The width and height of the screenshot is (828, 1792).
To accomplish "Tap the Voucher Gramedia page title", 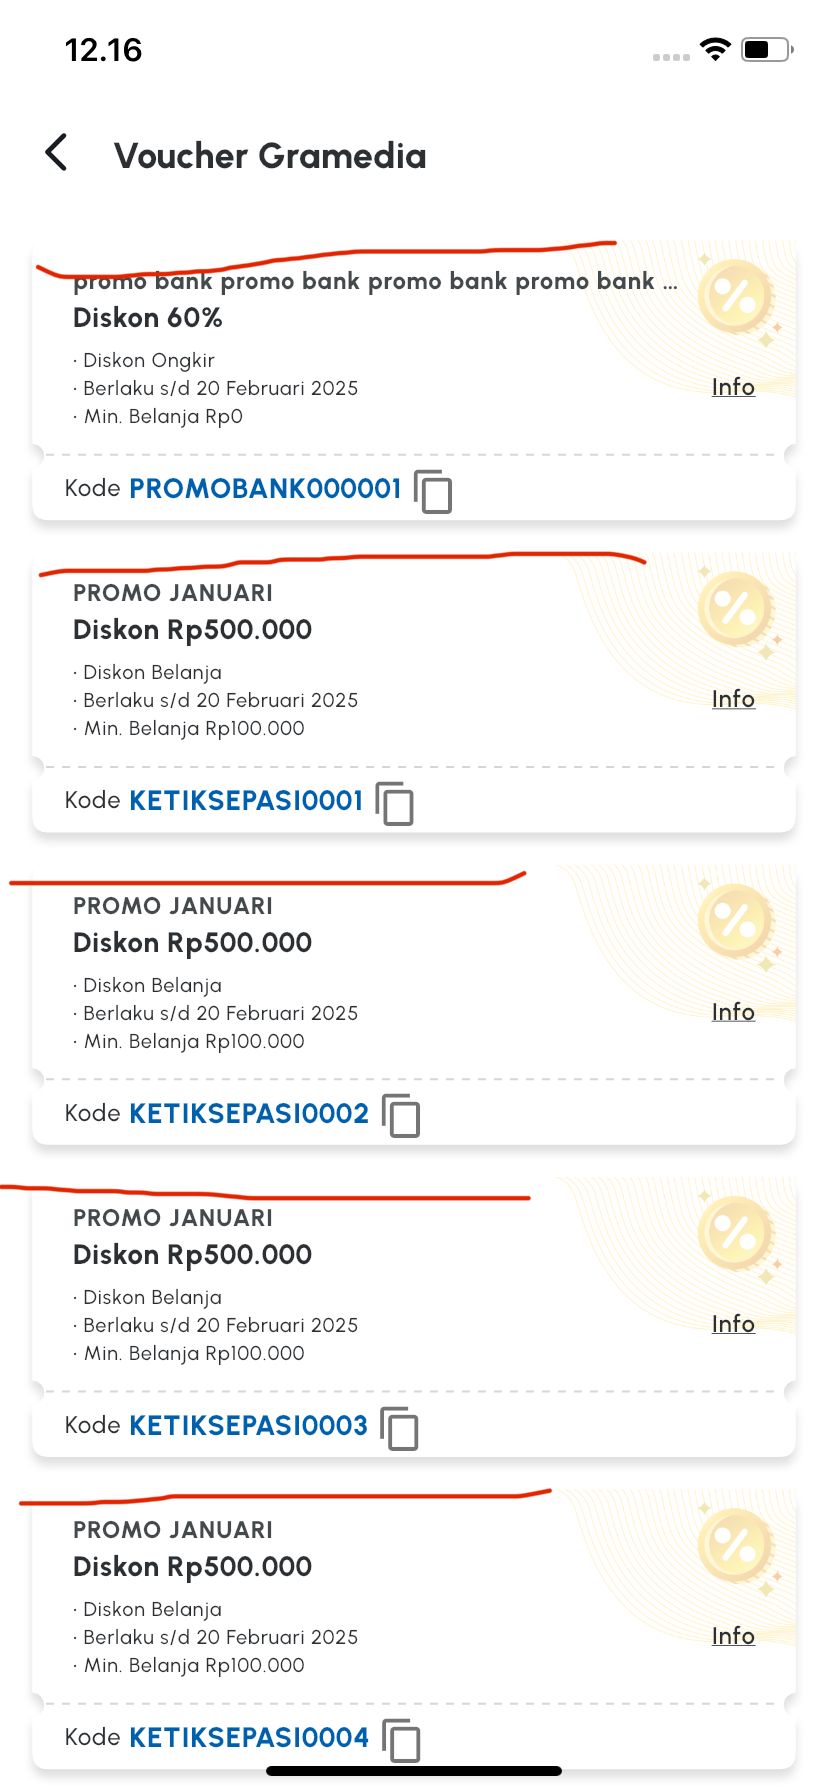I will click(x=270, y=156).
